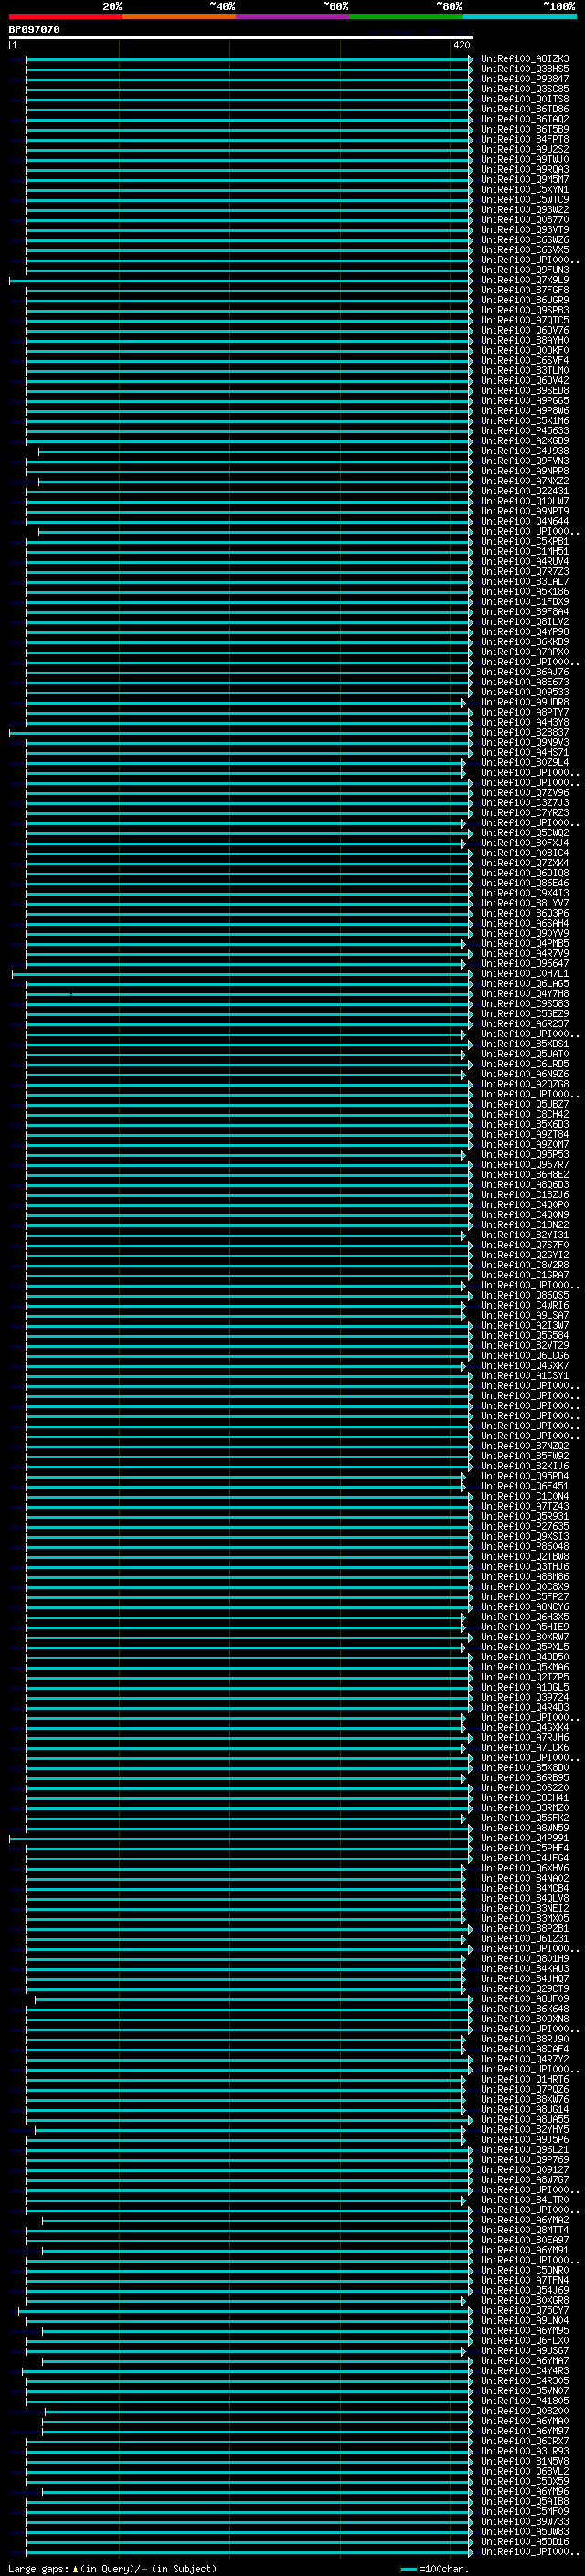Click hit label UniRef100_B6TAQ2
Image resolution: width=585 pixels, height=2576 pixels.
click(x=525, y=119)
